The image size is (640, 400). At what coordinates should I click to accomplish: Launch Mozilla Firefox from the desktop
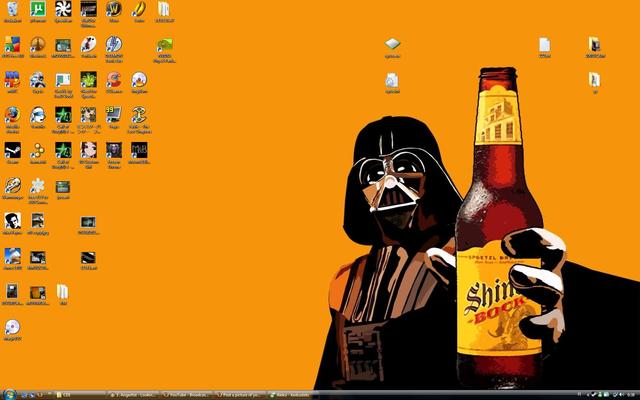[x=13, y=115]
